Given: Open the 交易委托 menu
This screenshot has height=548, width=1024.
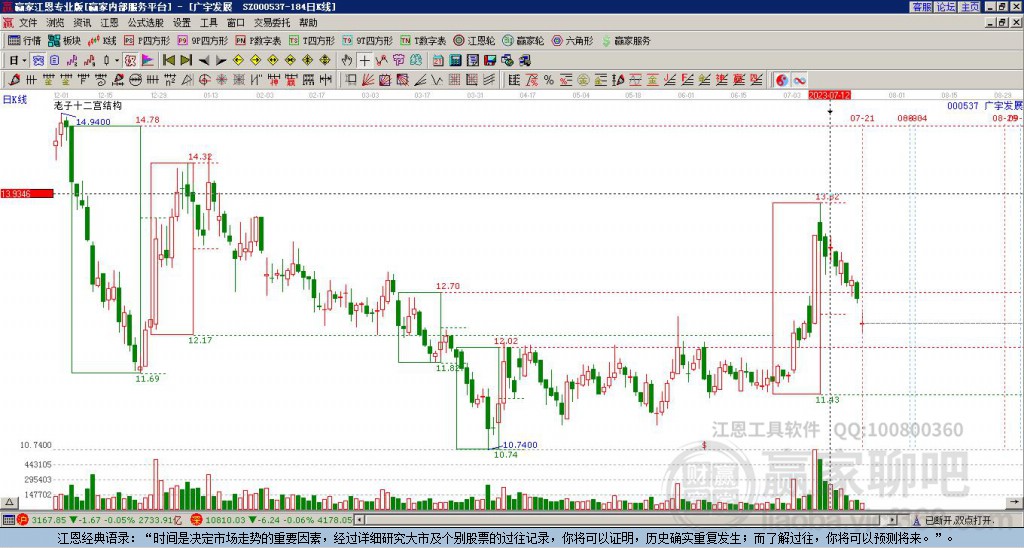Looking at the screenshot, I should point(272,23).
